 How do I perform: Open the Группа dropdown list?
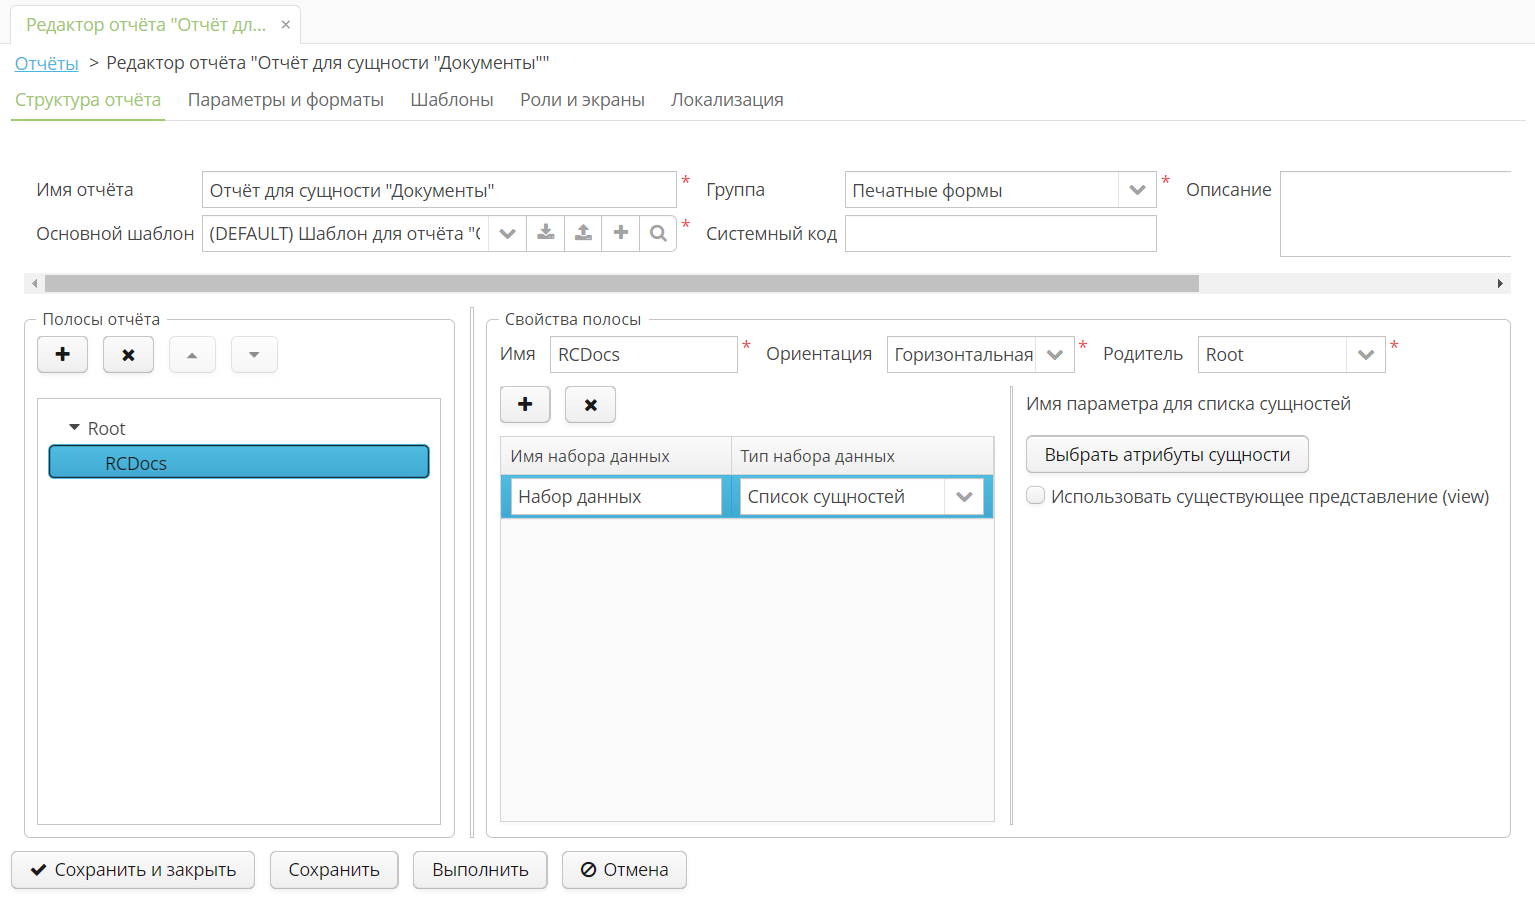[x=1137, y=190]
